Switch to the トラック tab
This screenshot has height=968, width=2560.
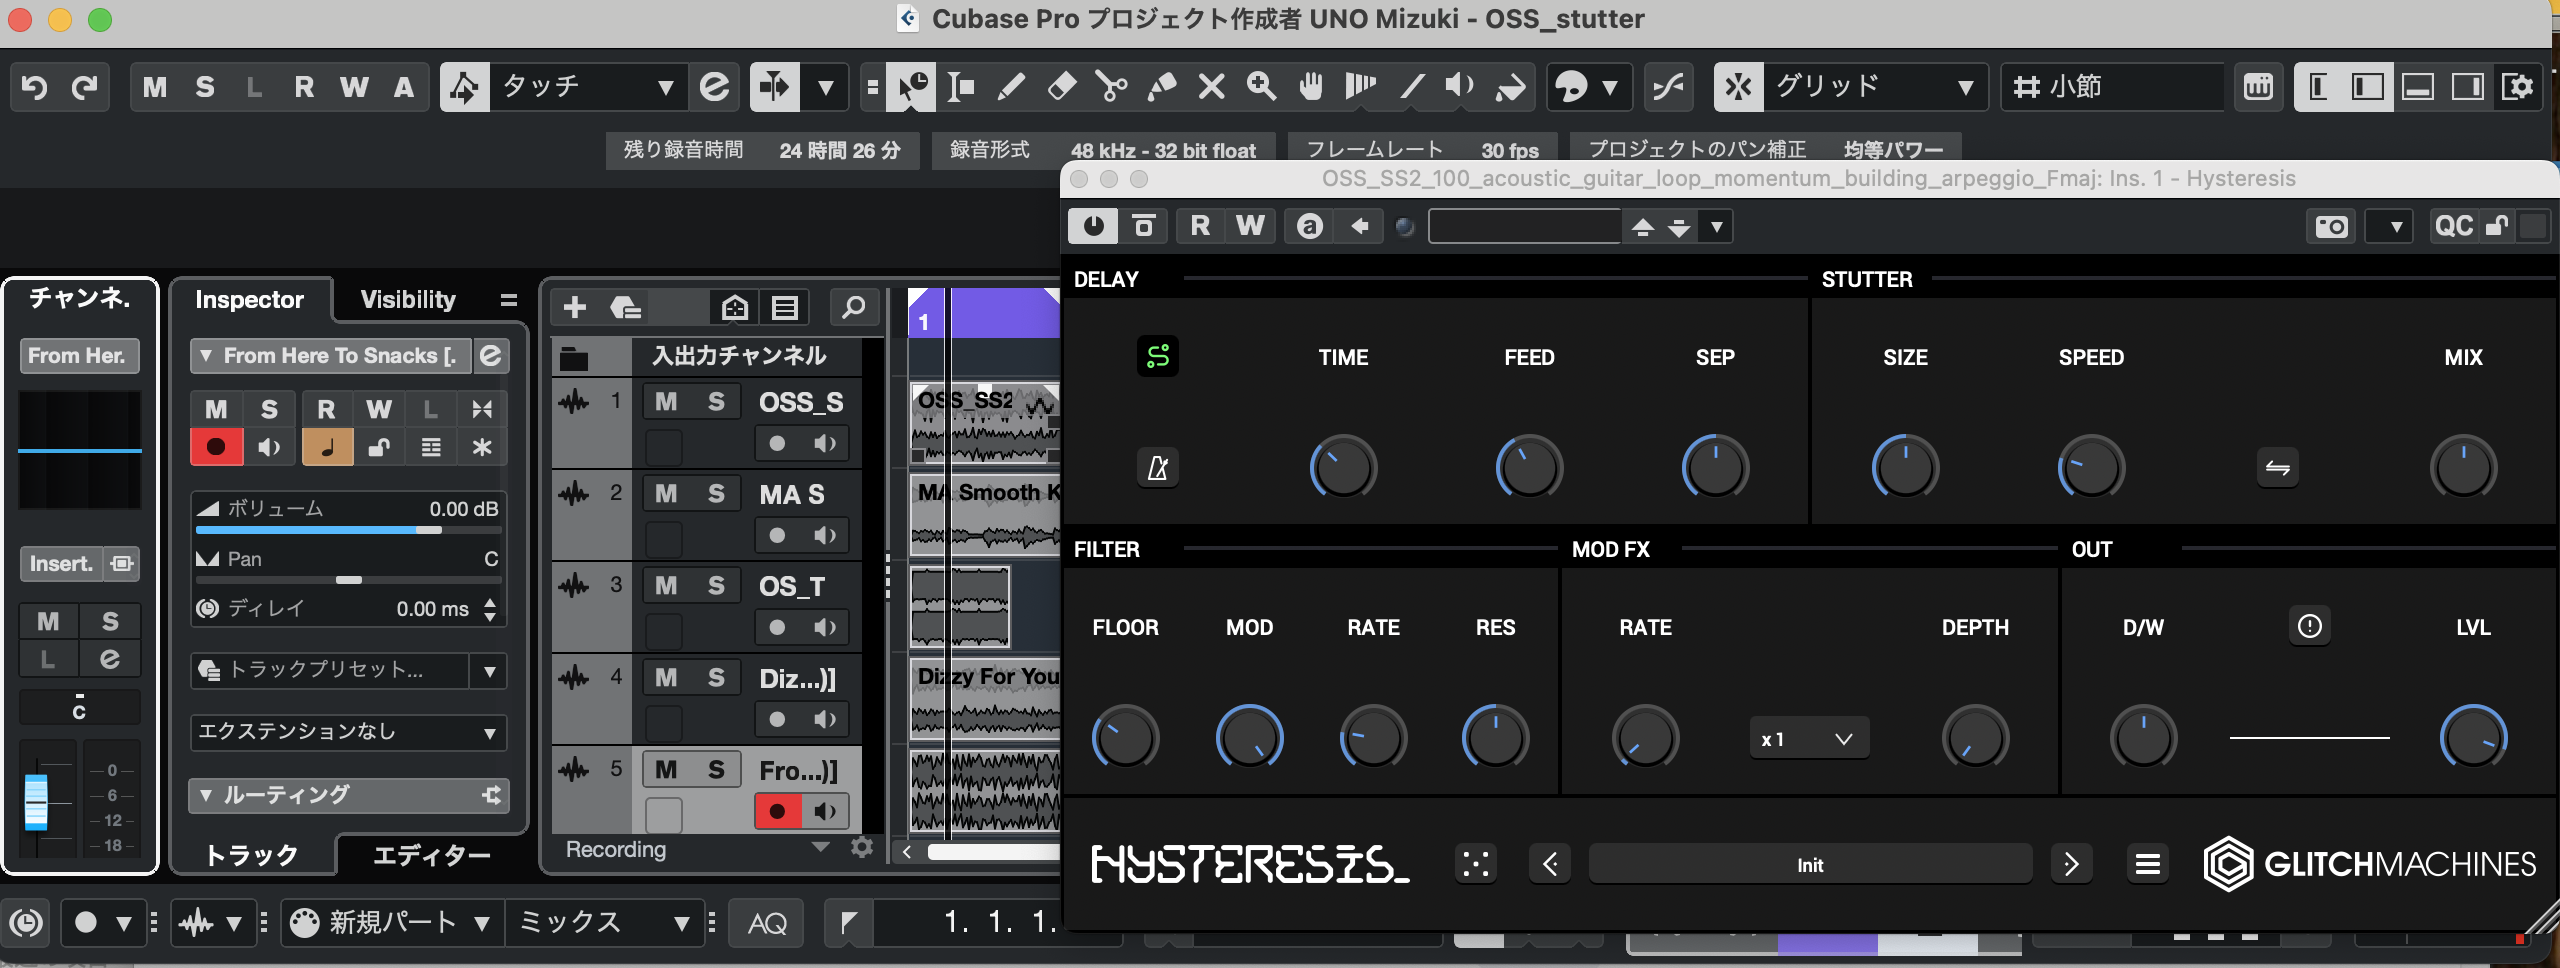tap(252, 856)
